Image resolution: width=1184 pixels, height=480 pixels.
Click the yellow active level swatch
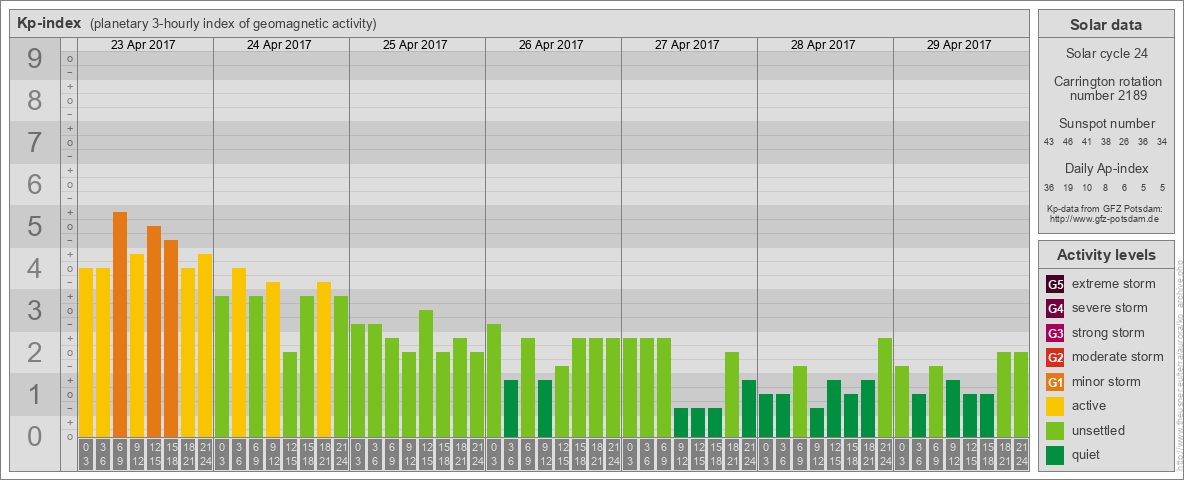pos(1055,406)
